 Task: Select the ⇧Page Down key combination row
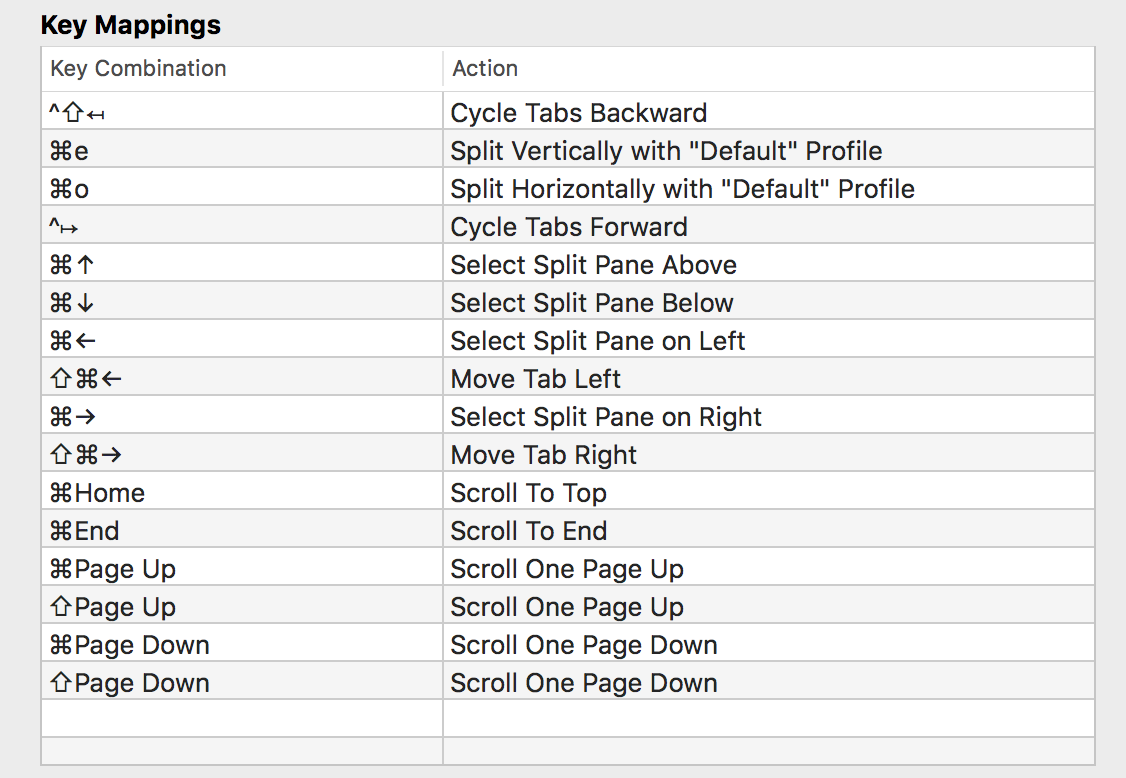pyautogui.click(x=130, y=683)
